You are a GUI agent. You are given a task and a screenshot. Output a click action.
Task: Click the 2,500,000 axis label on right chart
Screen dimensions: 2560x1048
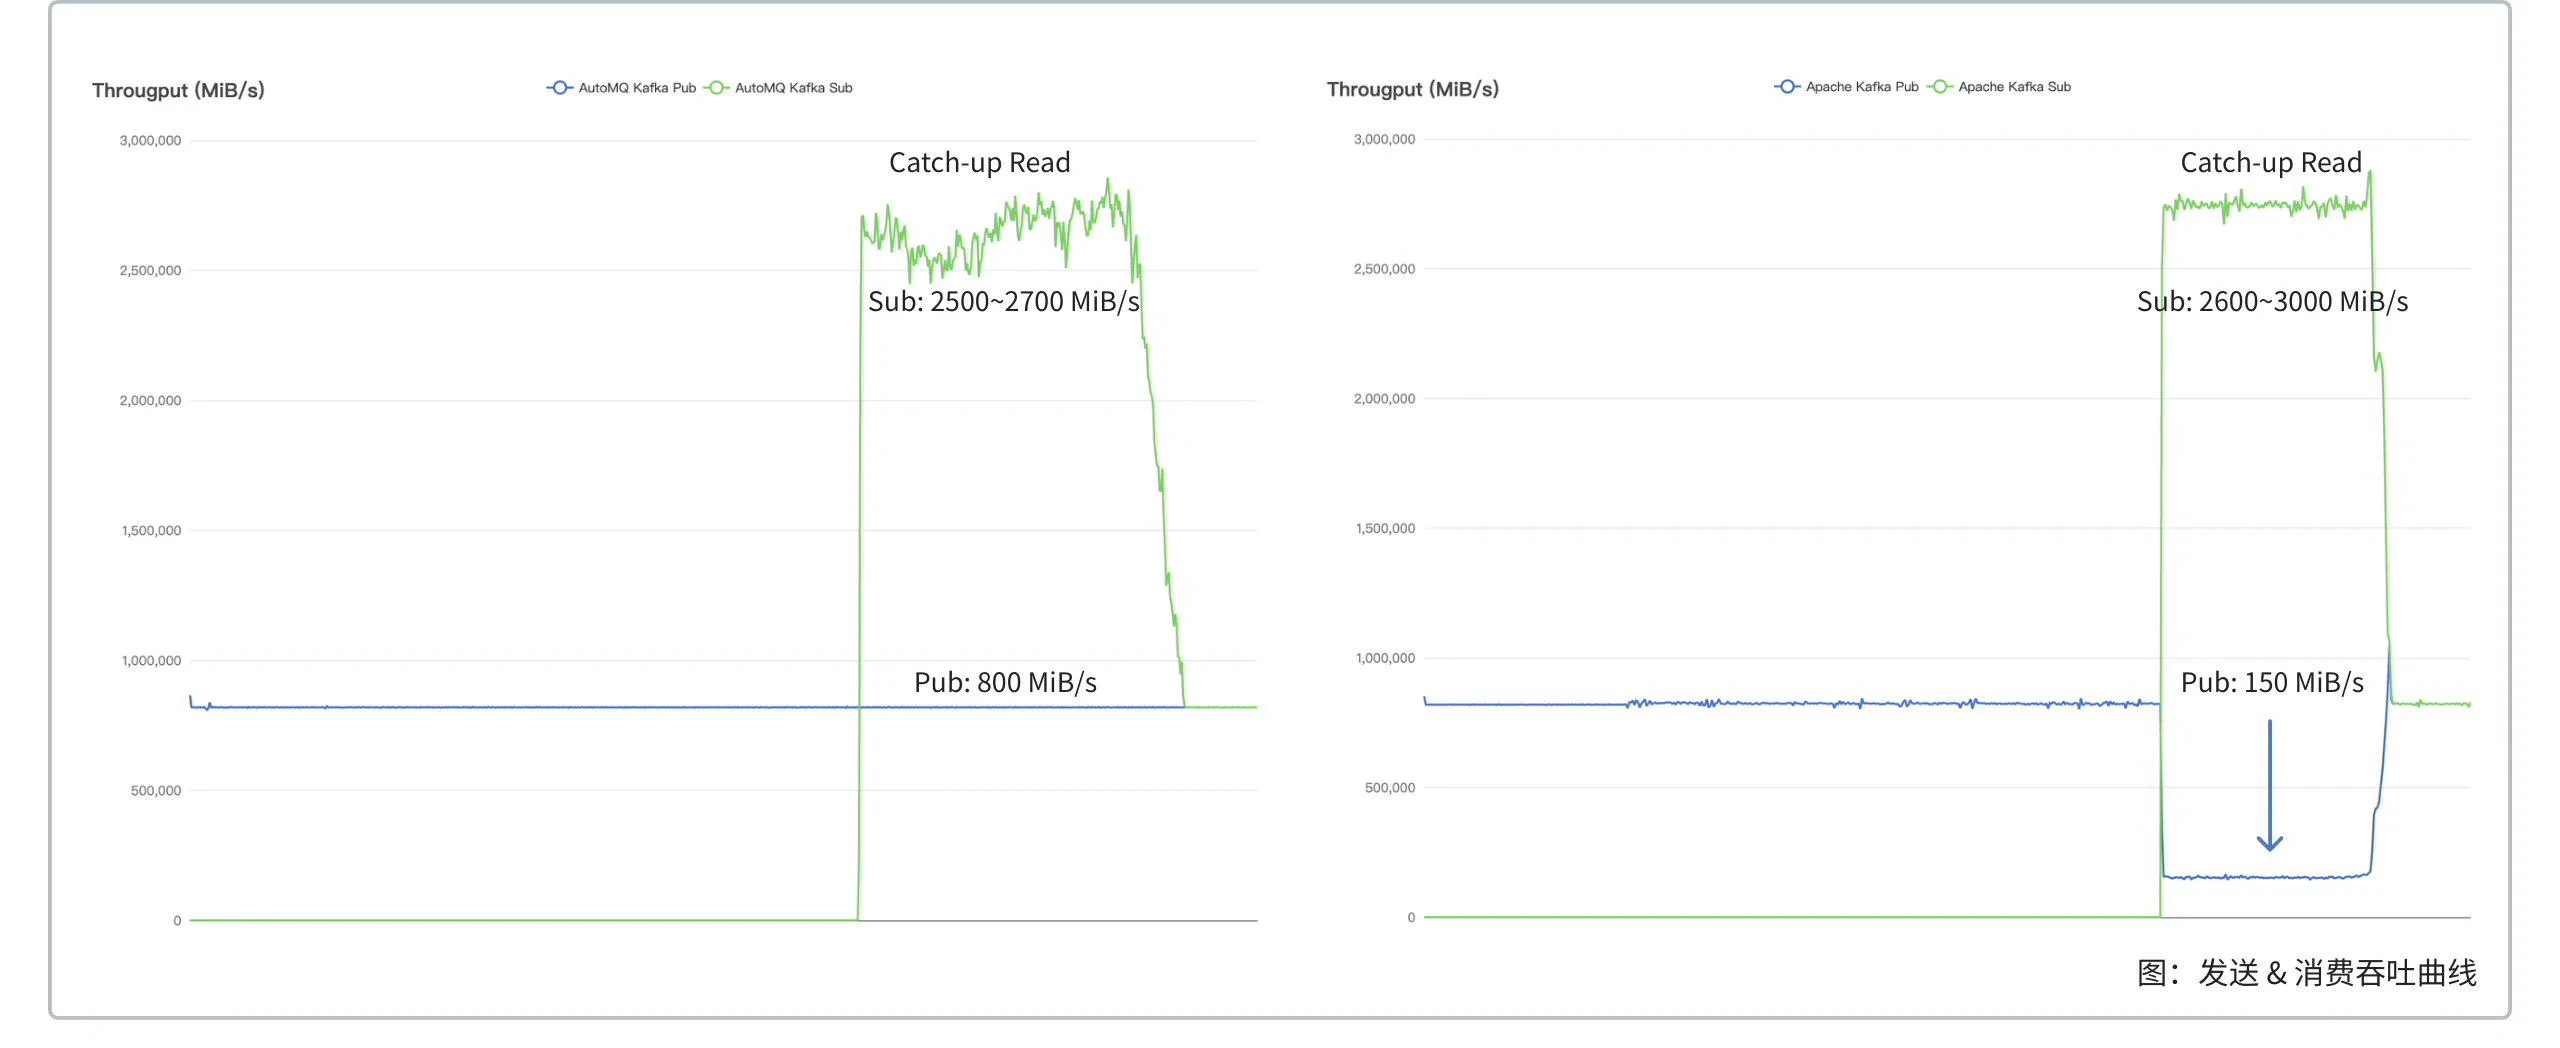(x=1384, y=268)
